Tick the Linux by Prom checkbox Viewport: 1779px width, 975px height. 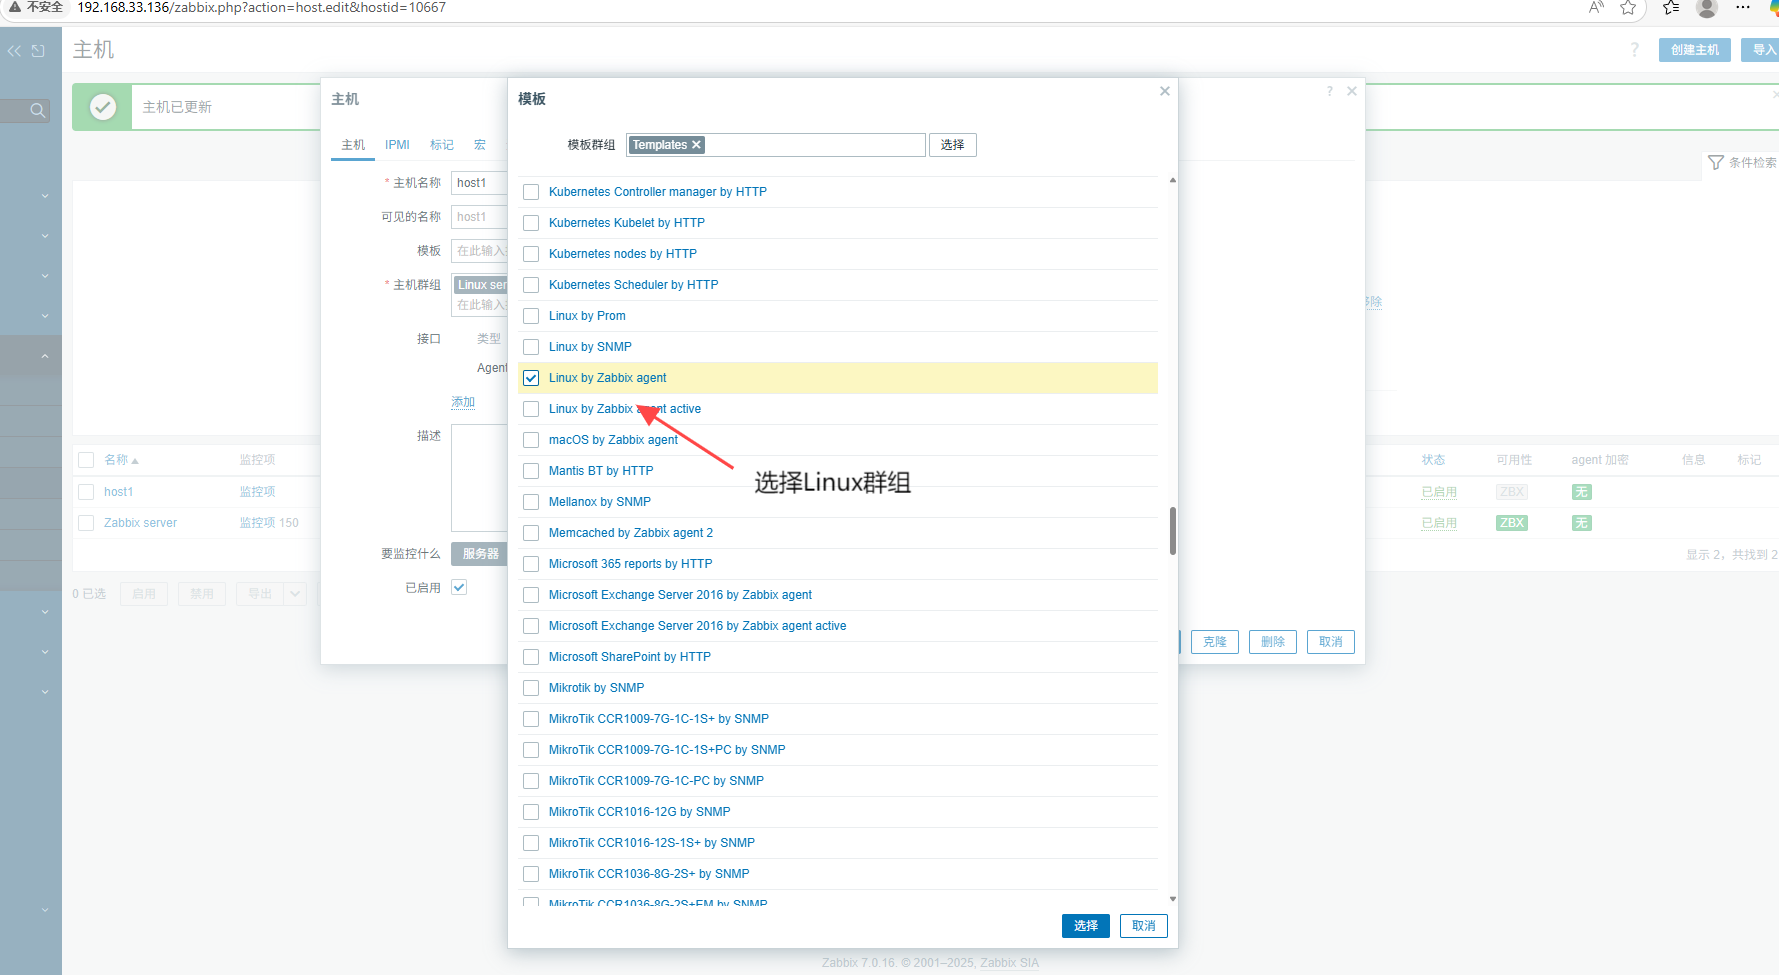pyautogui.click(x=531, y=316)
